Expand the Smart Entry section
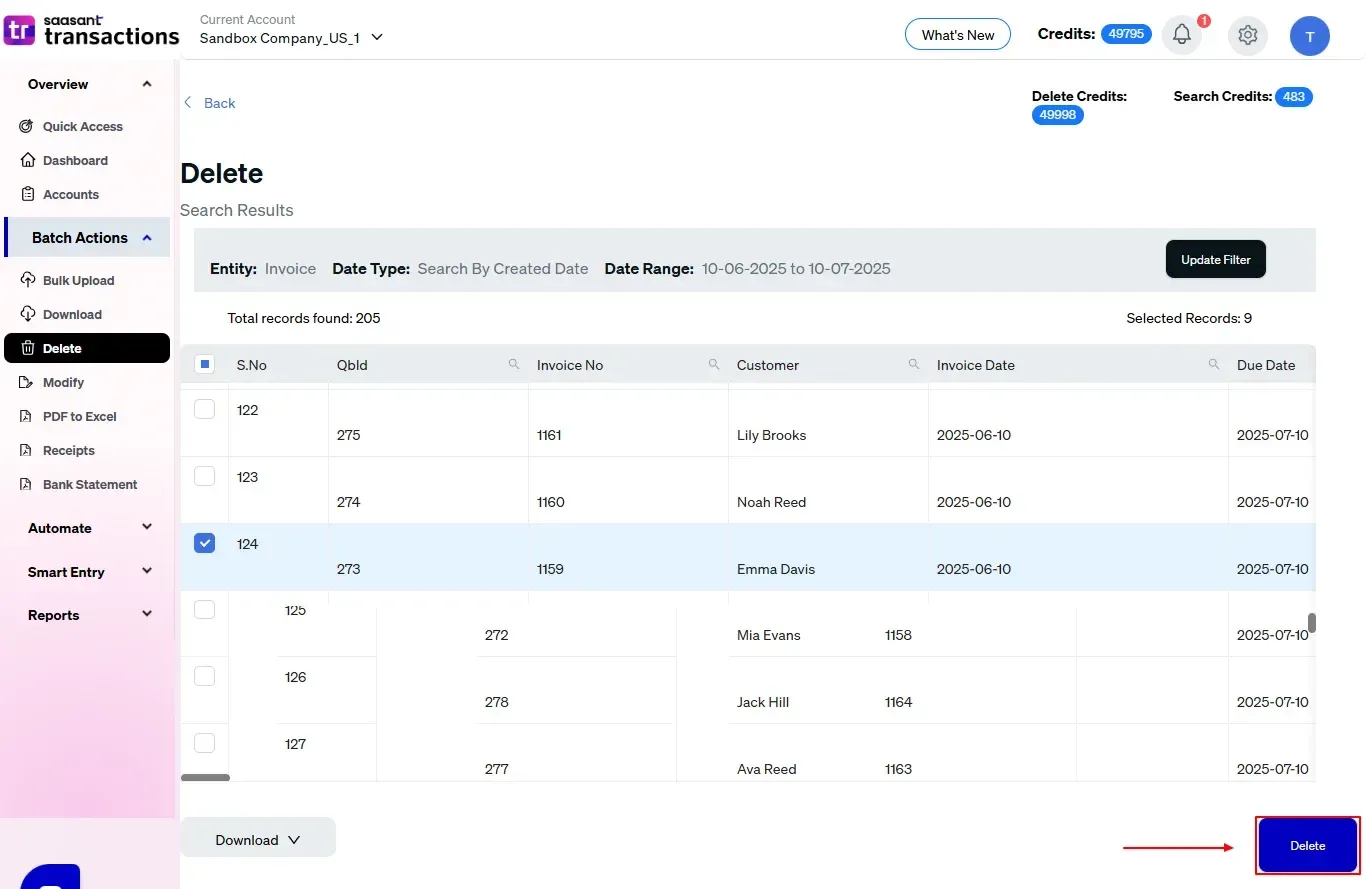This screenshot has height=889, width=1366. tap(147, 571)
